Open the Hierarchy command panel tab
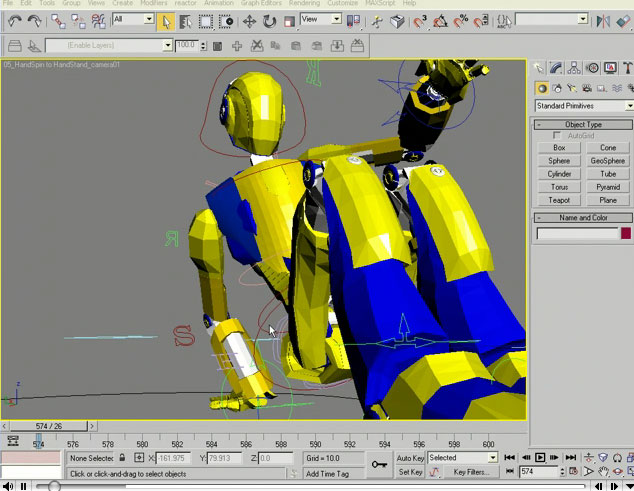The width and height of the screenshot is (634, 491). click(x=575, y=68)
